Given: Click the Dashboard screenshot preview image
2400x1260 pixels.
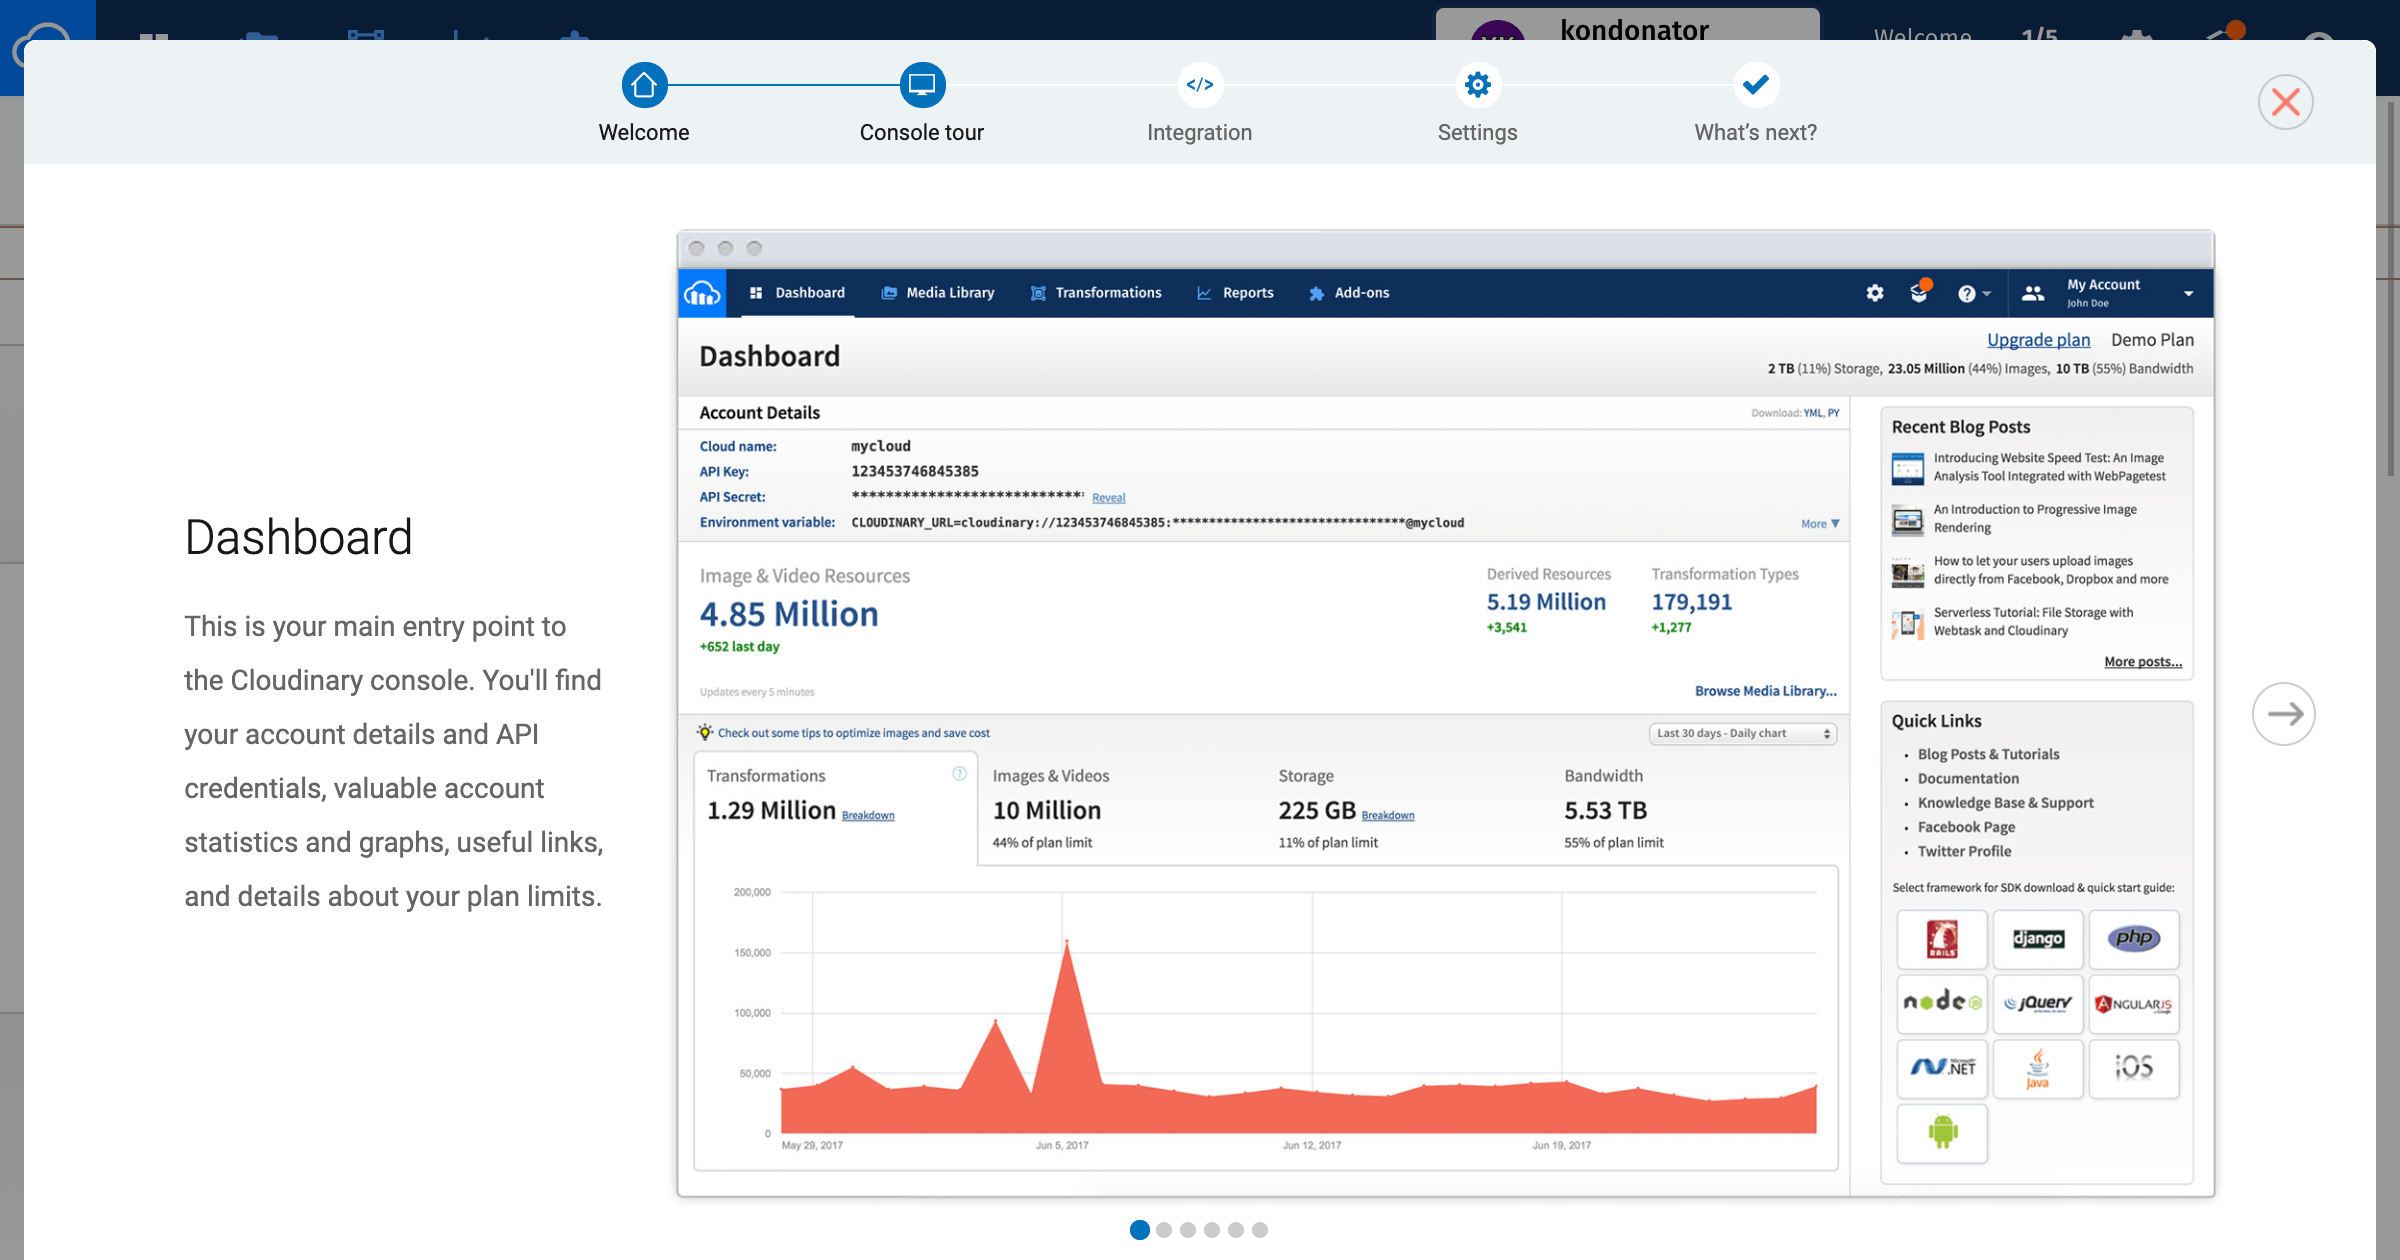Looking at the screenshot, I should pos(1445,714).
